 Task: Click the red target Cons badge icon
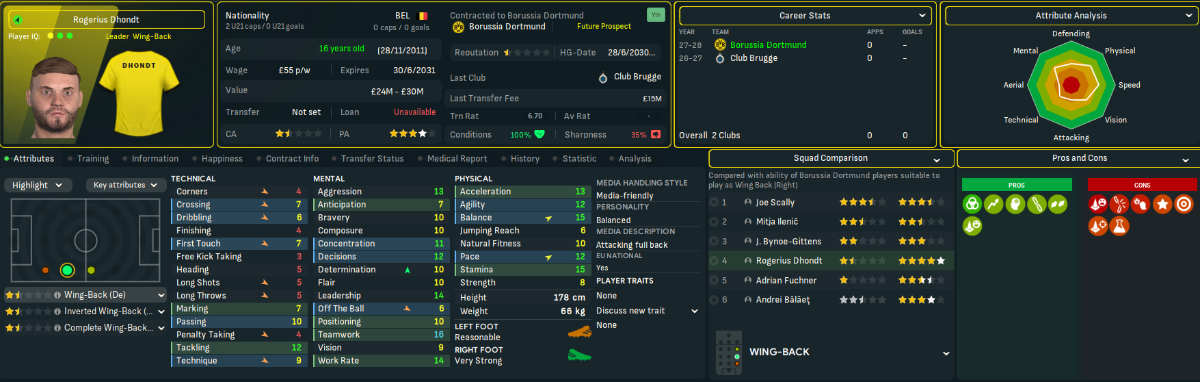point(1184,203)
